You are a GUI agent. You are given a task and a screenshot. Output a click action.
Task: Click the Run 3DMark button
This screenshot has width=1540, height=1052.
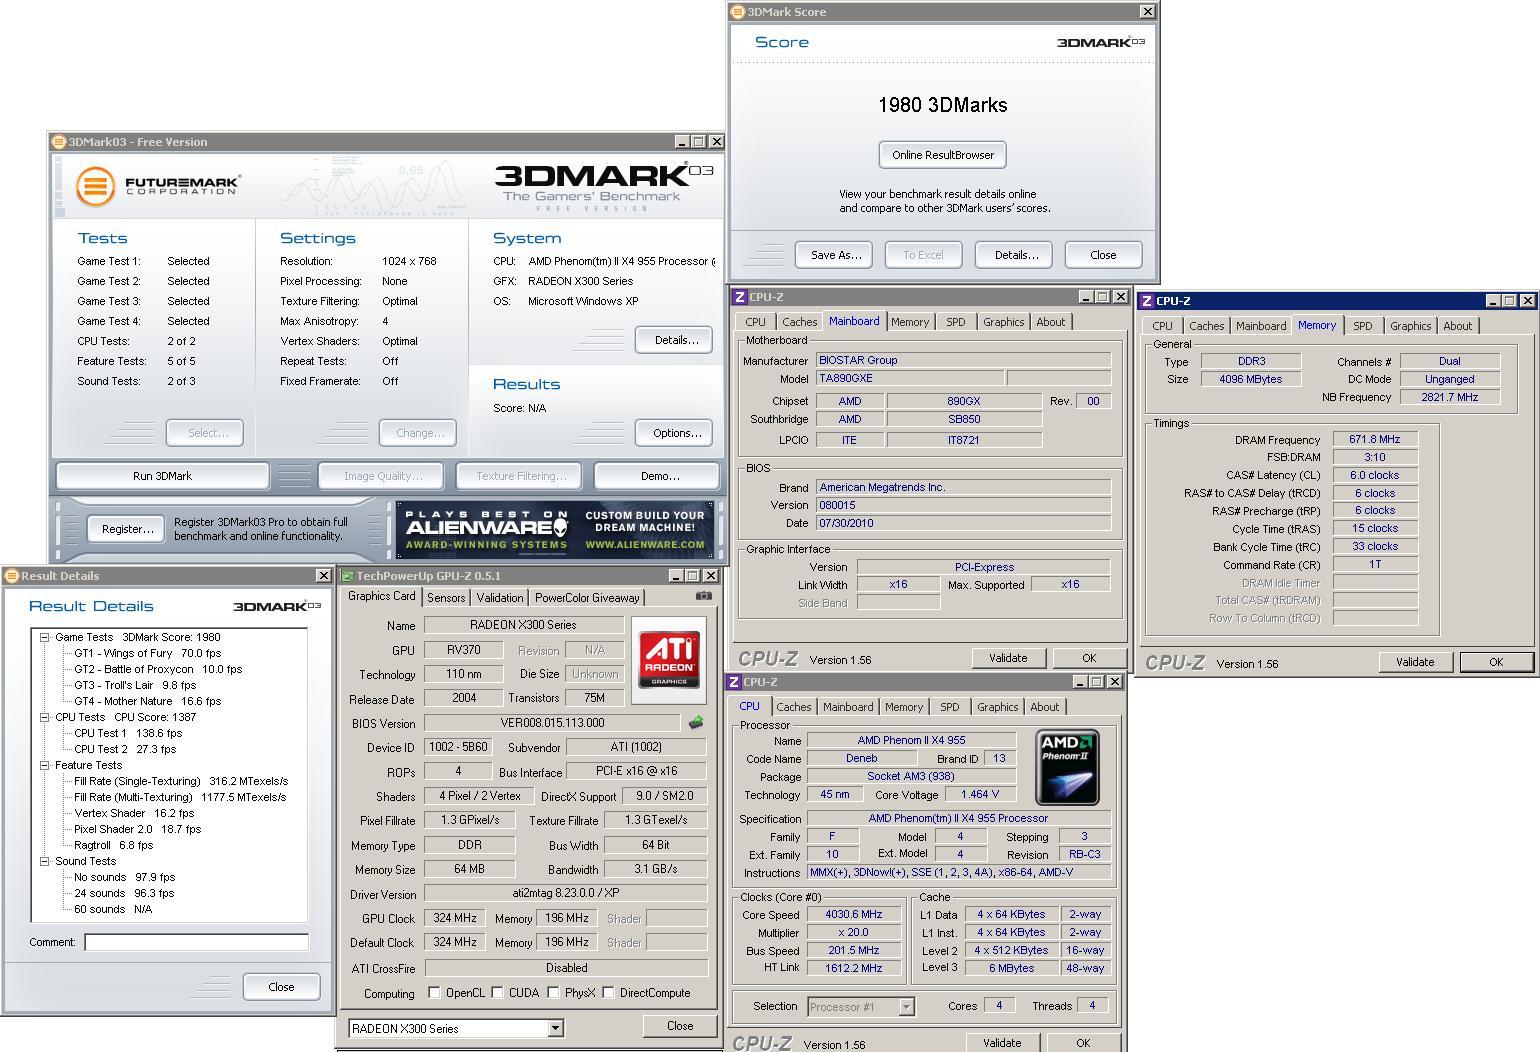point(162,476)
